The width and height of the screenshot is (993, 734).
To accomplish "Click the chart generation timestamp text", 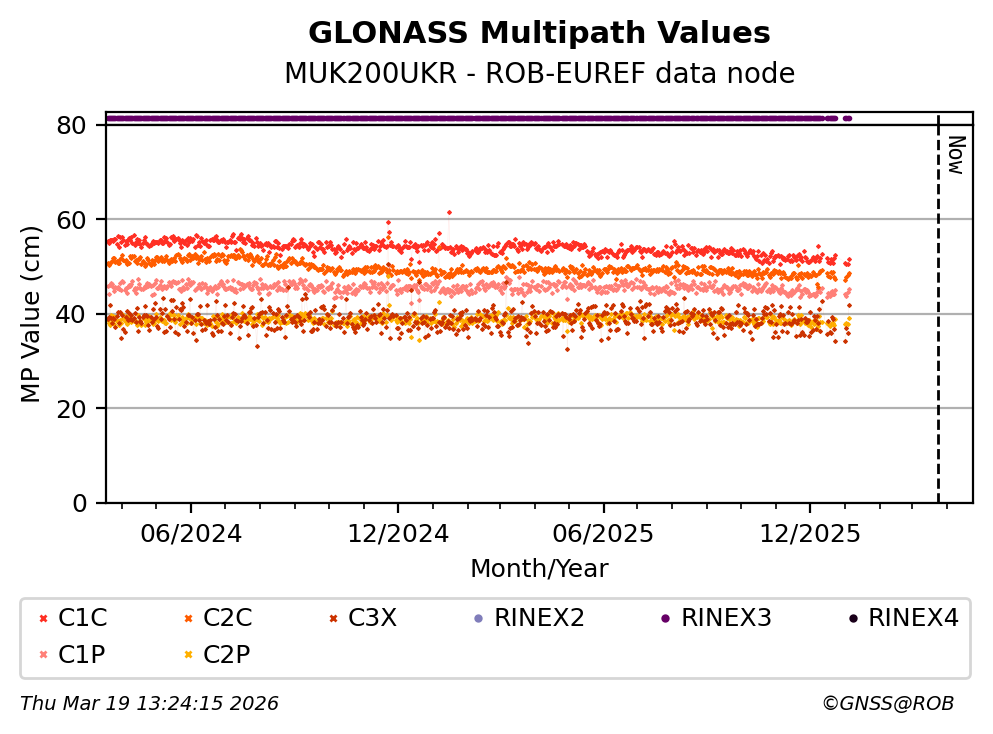I will [x=149, y=704].
